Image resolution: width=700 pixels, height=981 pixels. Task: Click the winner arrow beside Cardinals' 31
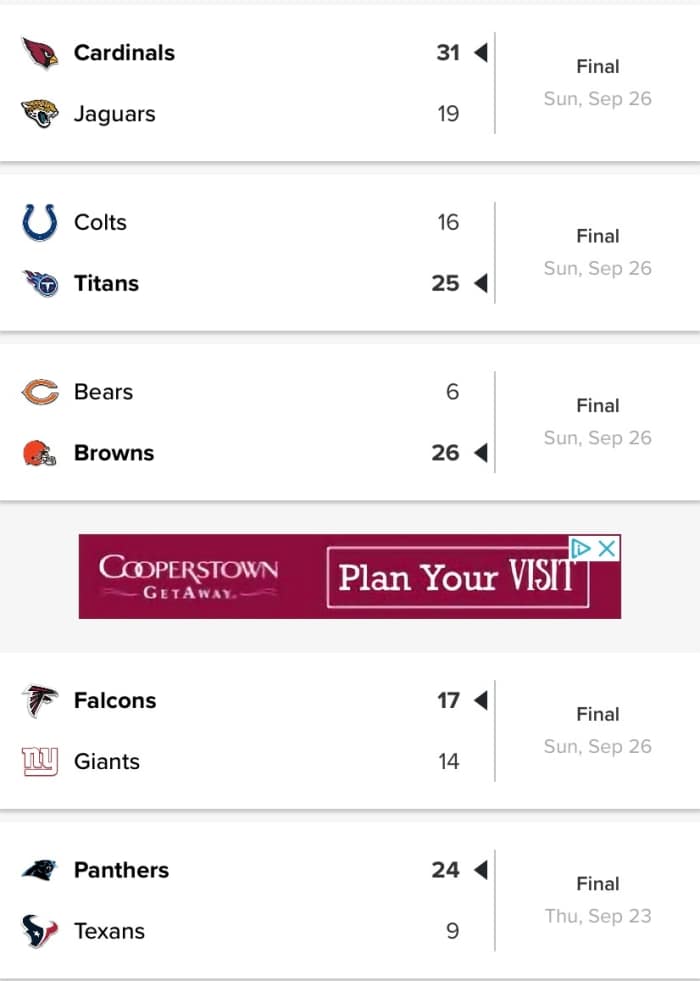(x=479, y=52)
